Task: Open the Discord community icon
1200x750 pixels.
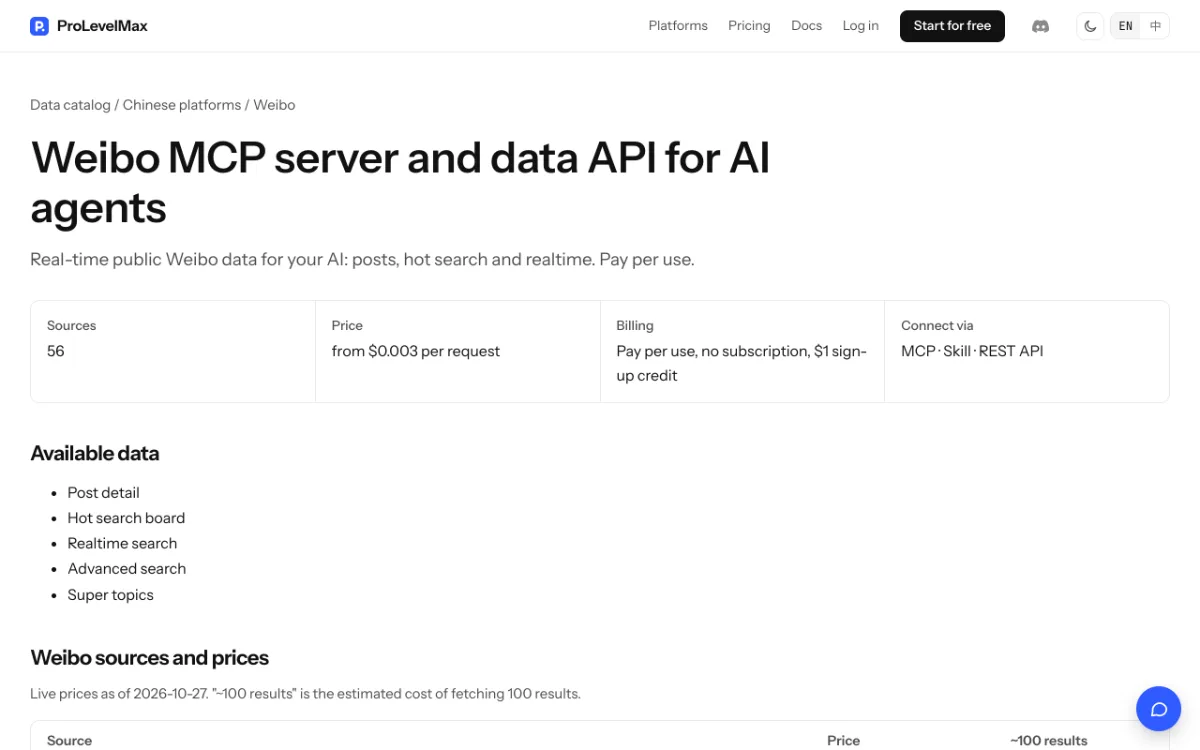Action: tap(1040, 26)
